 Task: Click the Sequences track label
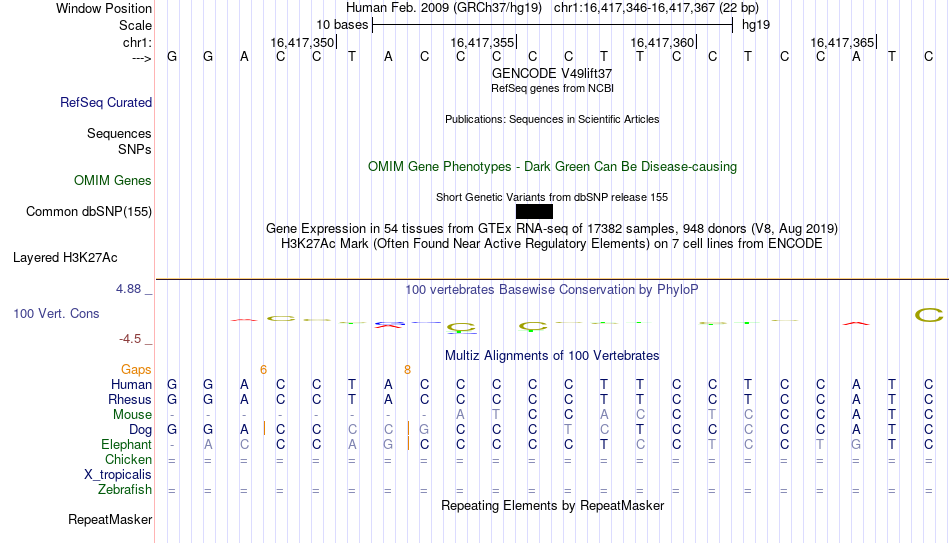119,133
